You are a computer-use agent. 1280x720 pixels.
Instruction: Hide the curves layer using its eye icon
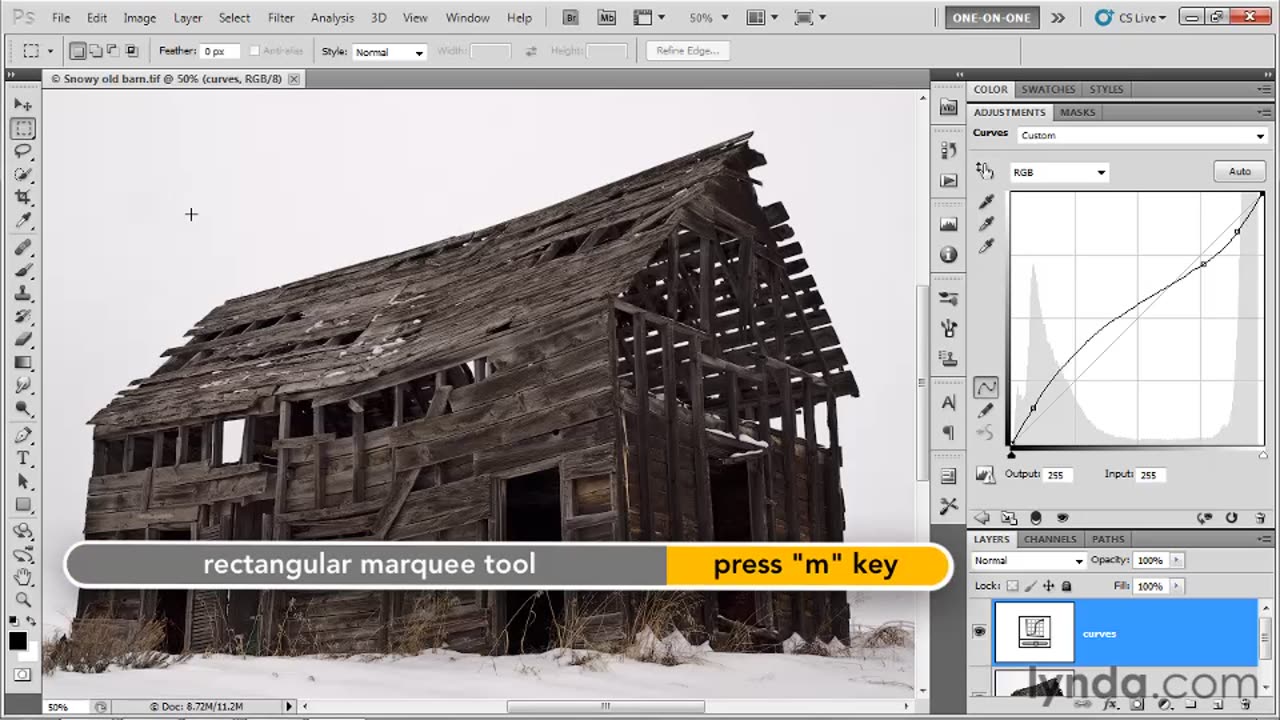[979, 632]
